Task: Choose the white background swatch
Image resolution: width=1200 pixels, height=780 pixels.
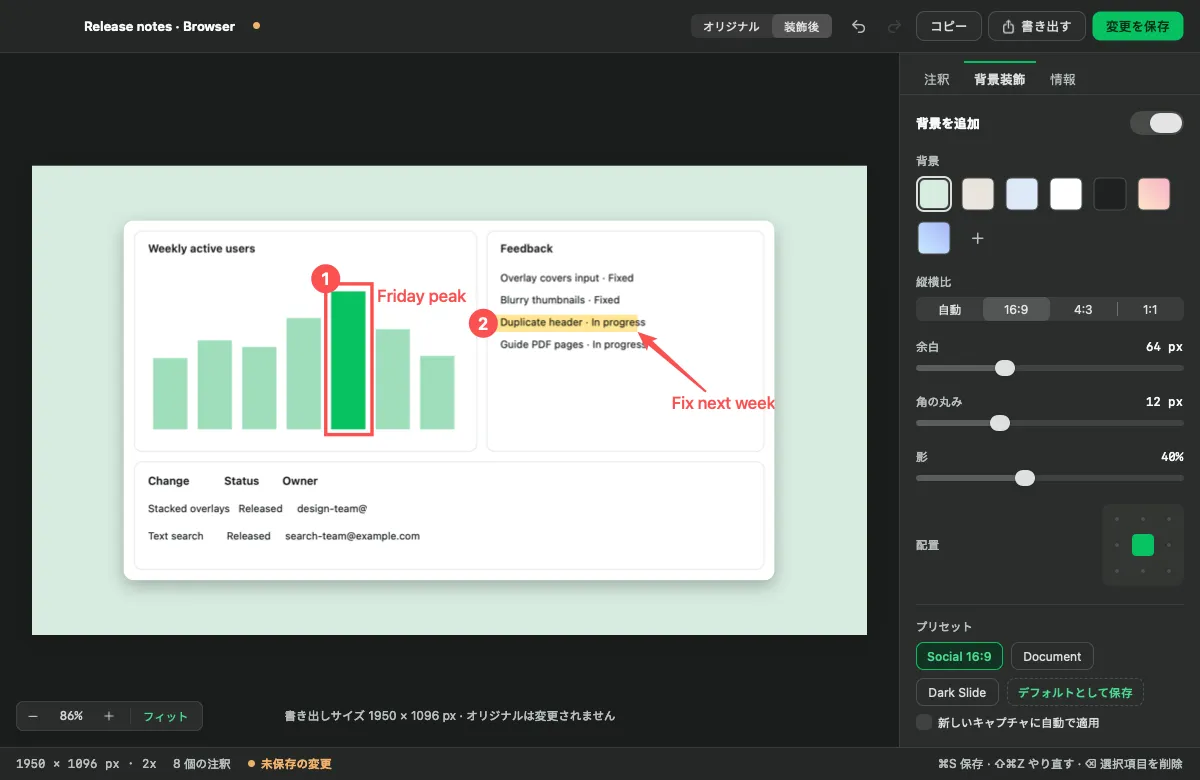Action: pos(1066,194)
